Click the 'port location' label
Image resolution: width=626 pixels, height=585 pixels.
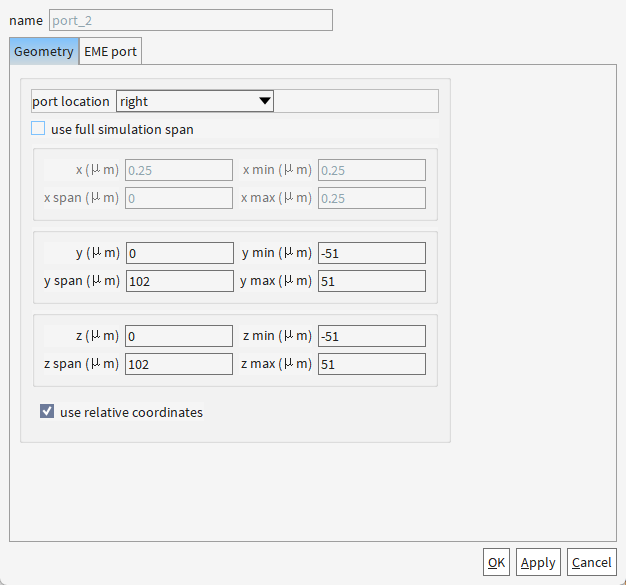coord(71,101)
